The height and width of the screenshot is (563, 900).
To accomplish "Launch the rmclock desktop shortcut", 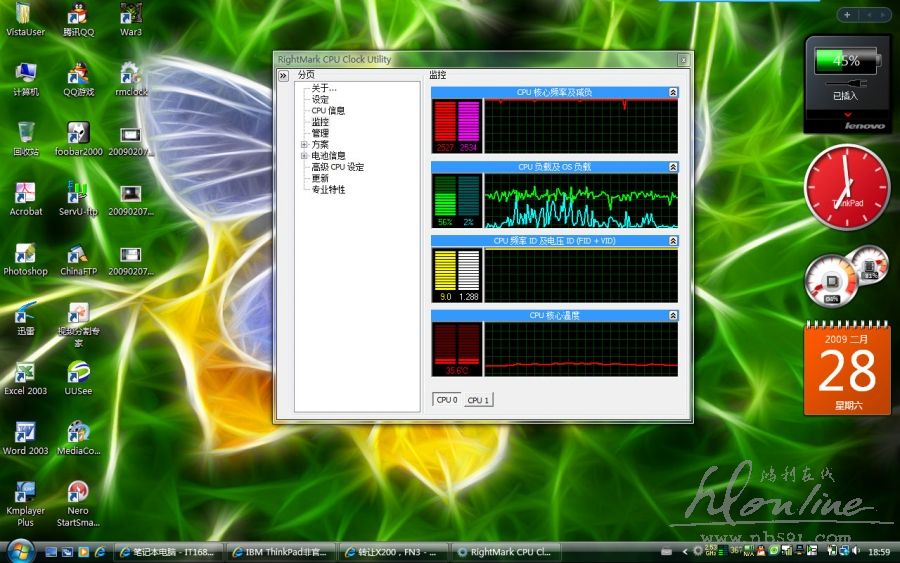I will pyautogui.click(x=130, y=76).
